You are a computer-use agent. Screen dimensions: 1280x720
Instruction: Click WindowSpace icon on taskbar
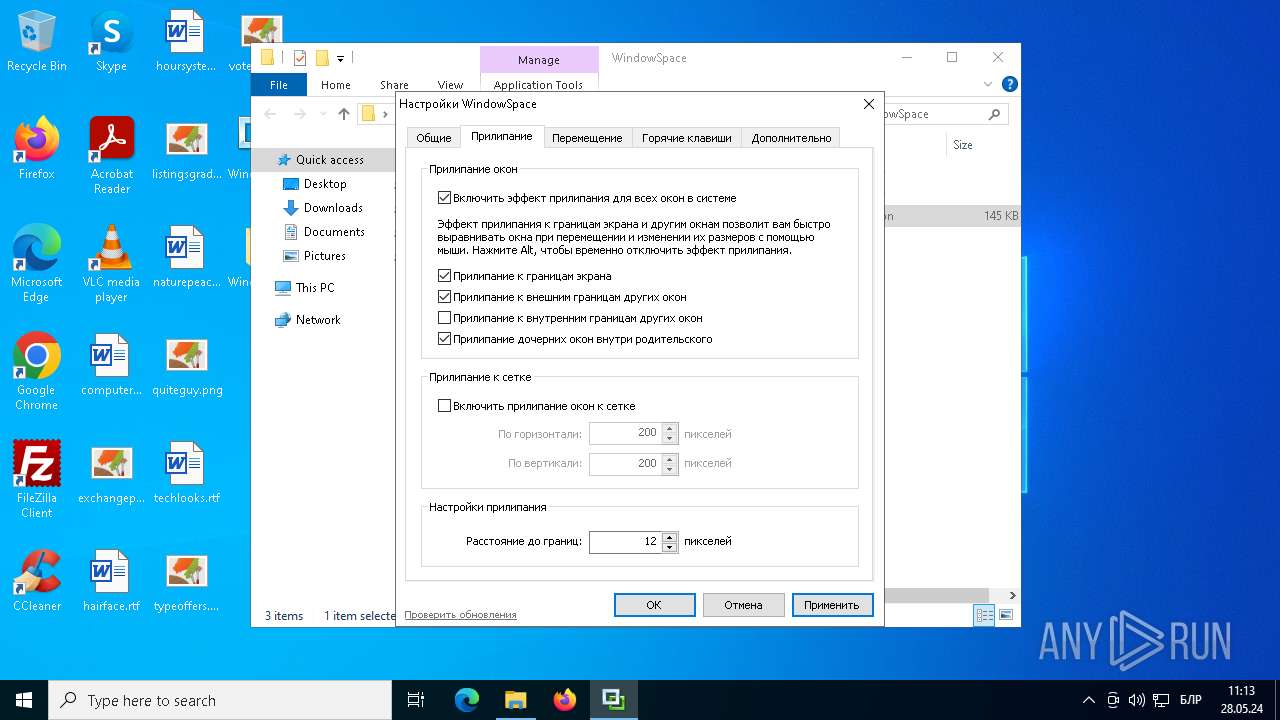tap(613, 700)
